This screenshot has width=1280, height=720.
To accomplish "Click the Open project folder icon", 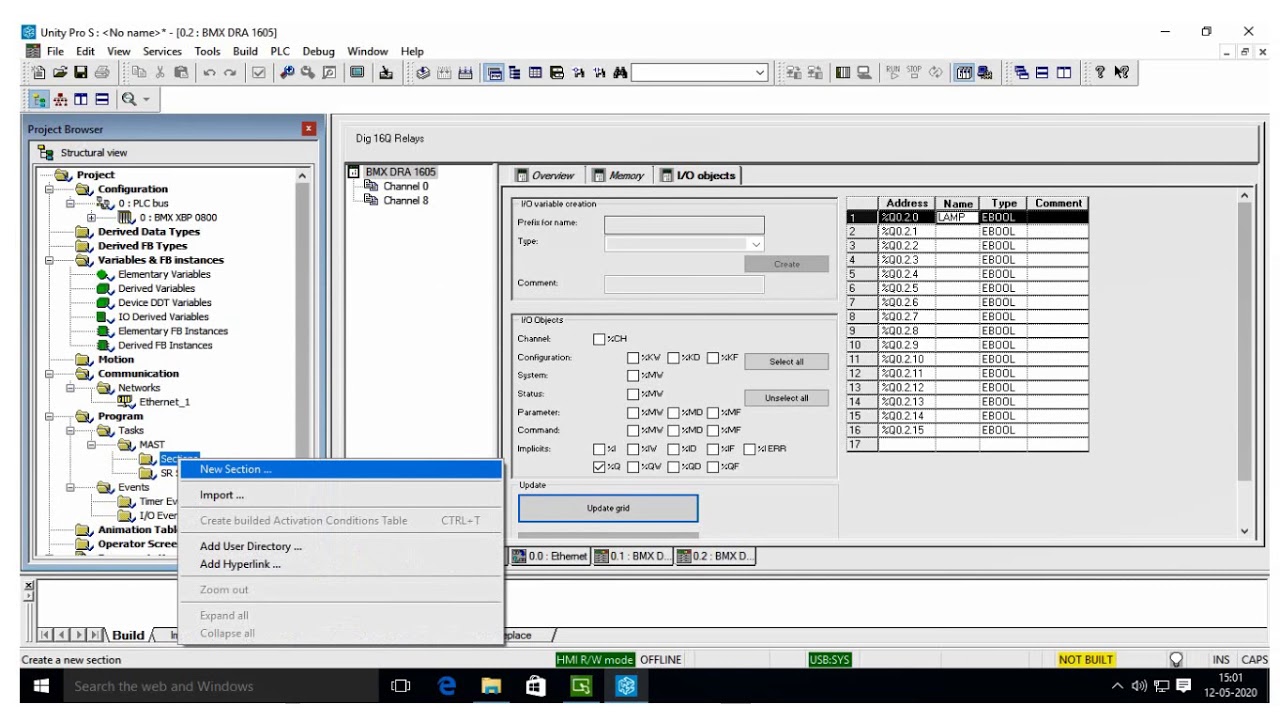I will tap(60, 72).
